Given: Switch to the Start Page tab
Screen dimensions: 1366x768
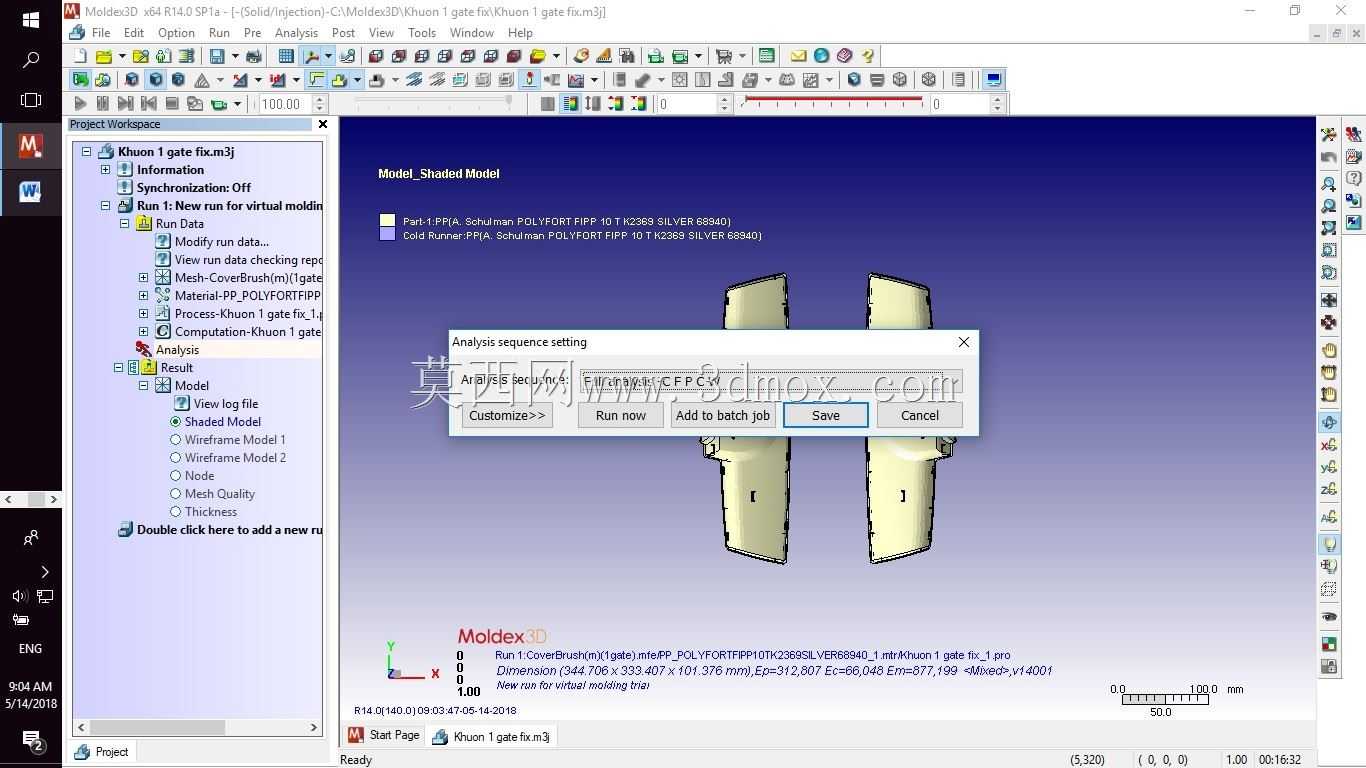Looking at the screenshot, I should click(384, 736).
